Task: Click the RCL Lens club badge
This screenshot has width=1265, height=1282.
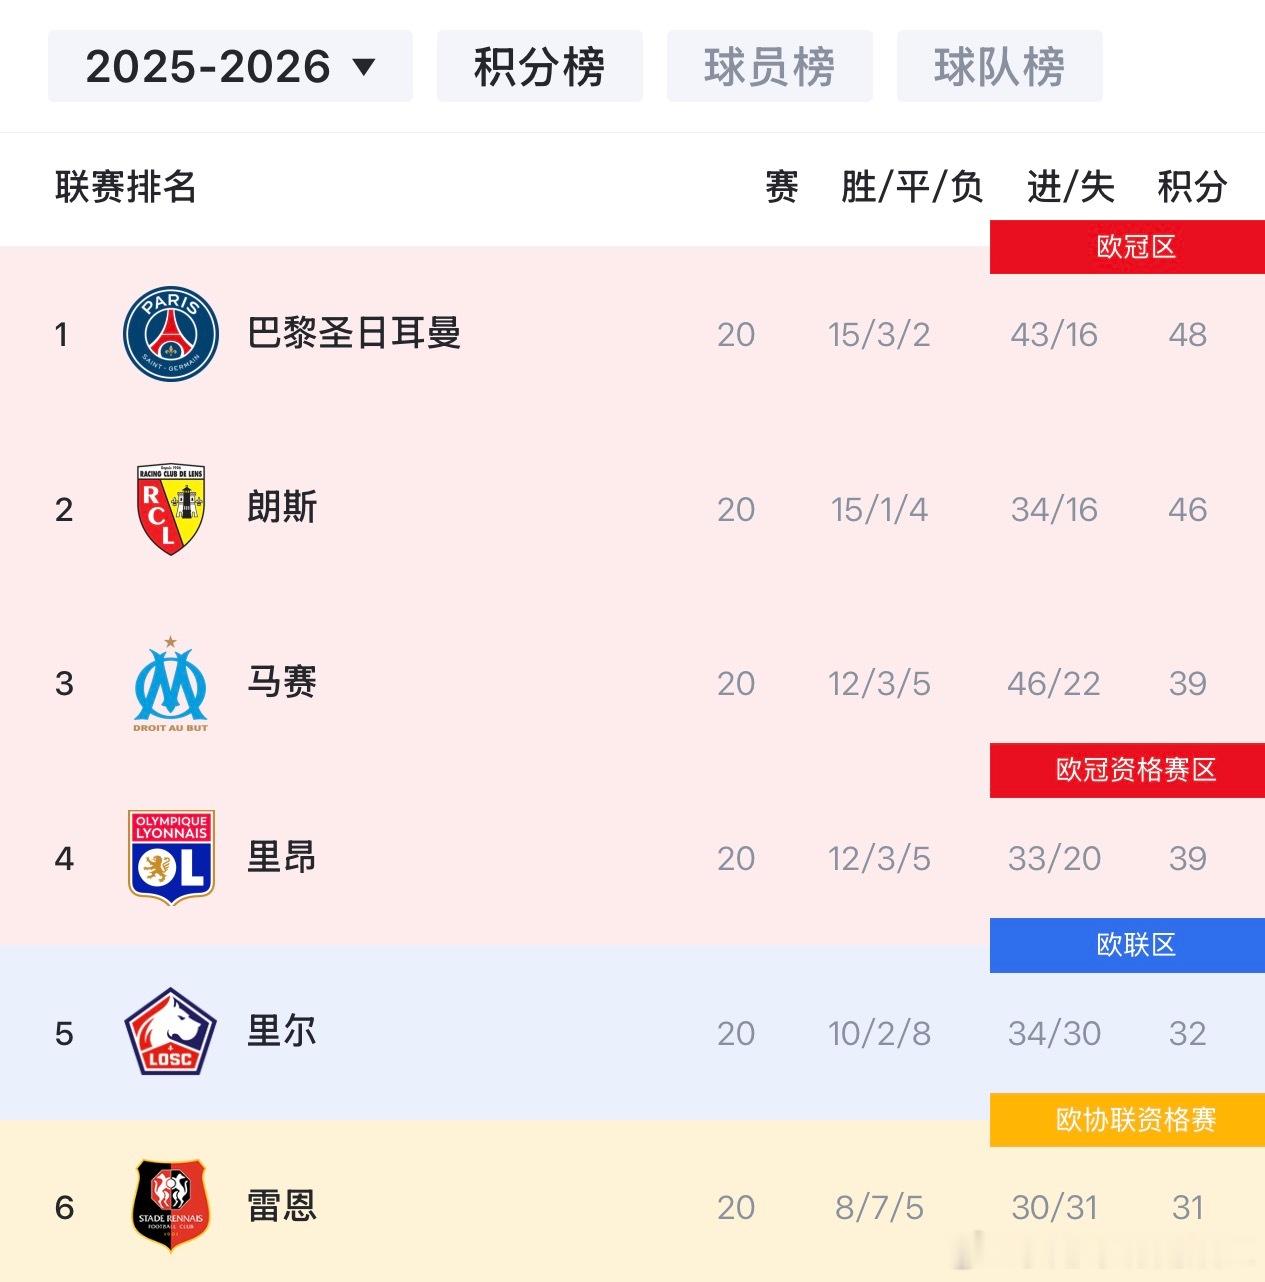Action: 170,509
